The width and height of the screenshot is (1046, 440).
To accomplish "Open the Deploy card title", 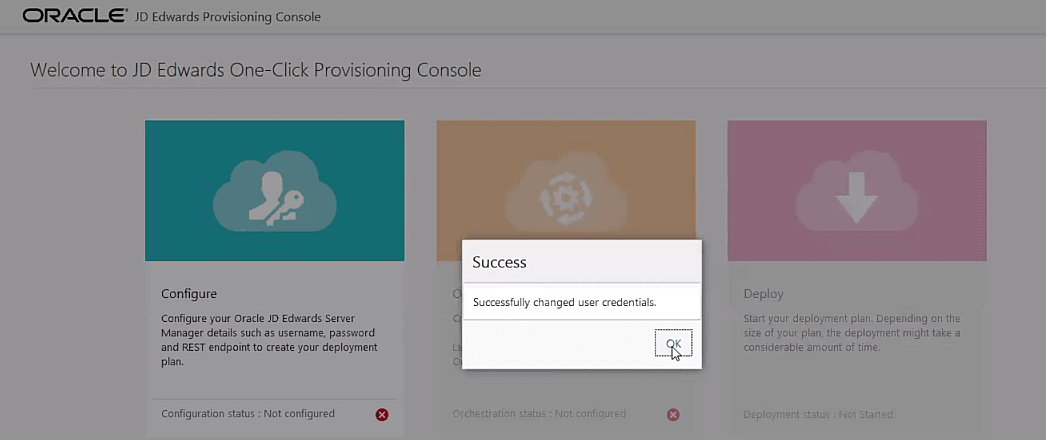I will 763,293.
